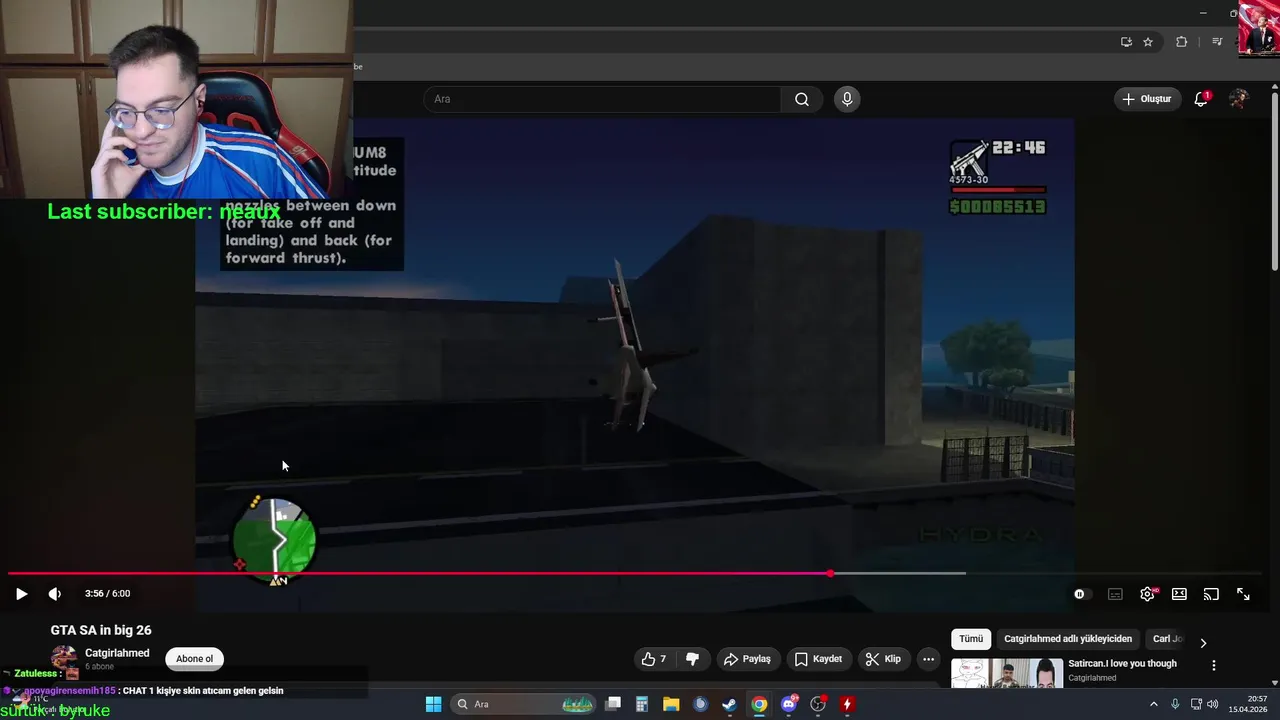This screenshot has width=1280, height=720.
Task: Bookmark the page with Chrome star icon
Action: click(x=1148, y=42)
